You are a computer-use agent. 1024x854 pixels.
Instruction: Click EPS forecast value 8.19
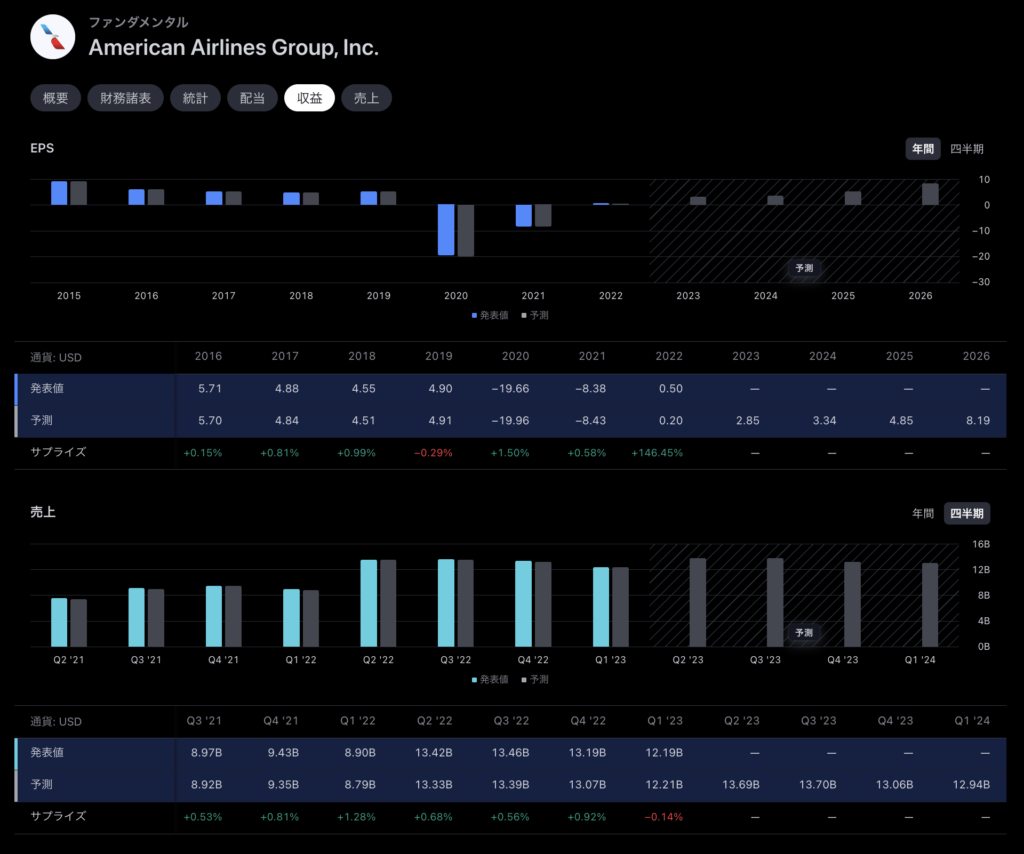[978, 420]
